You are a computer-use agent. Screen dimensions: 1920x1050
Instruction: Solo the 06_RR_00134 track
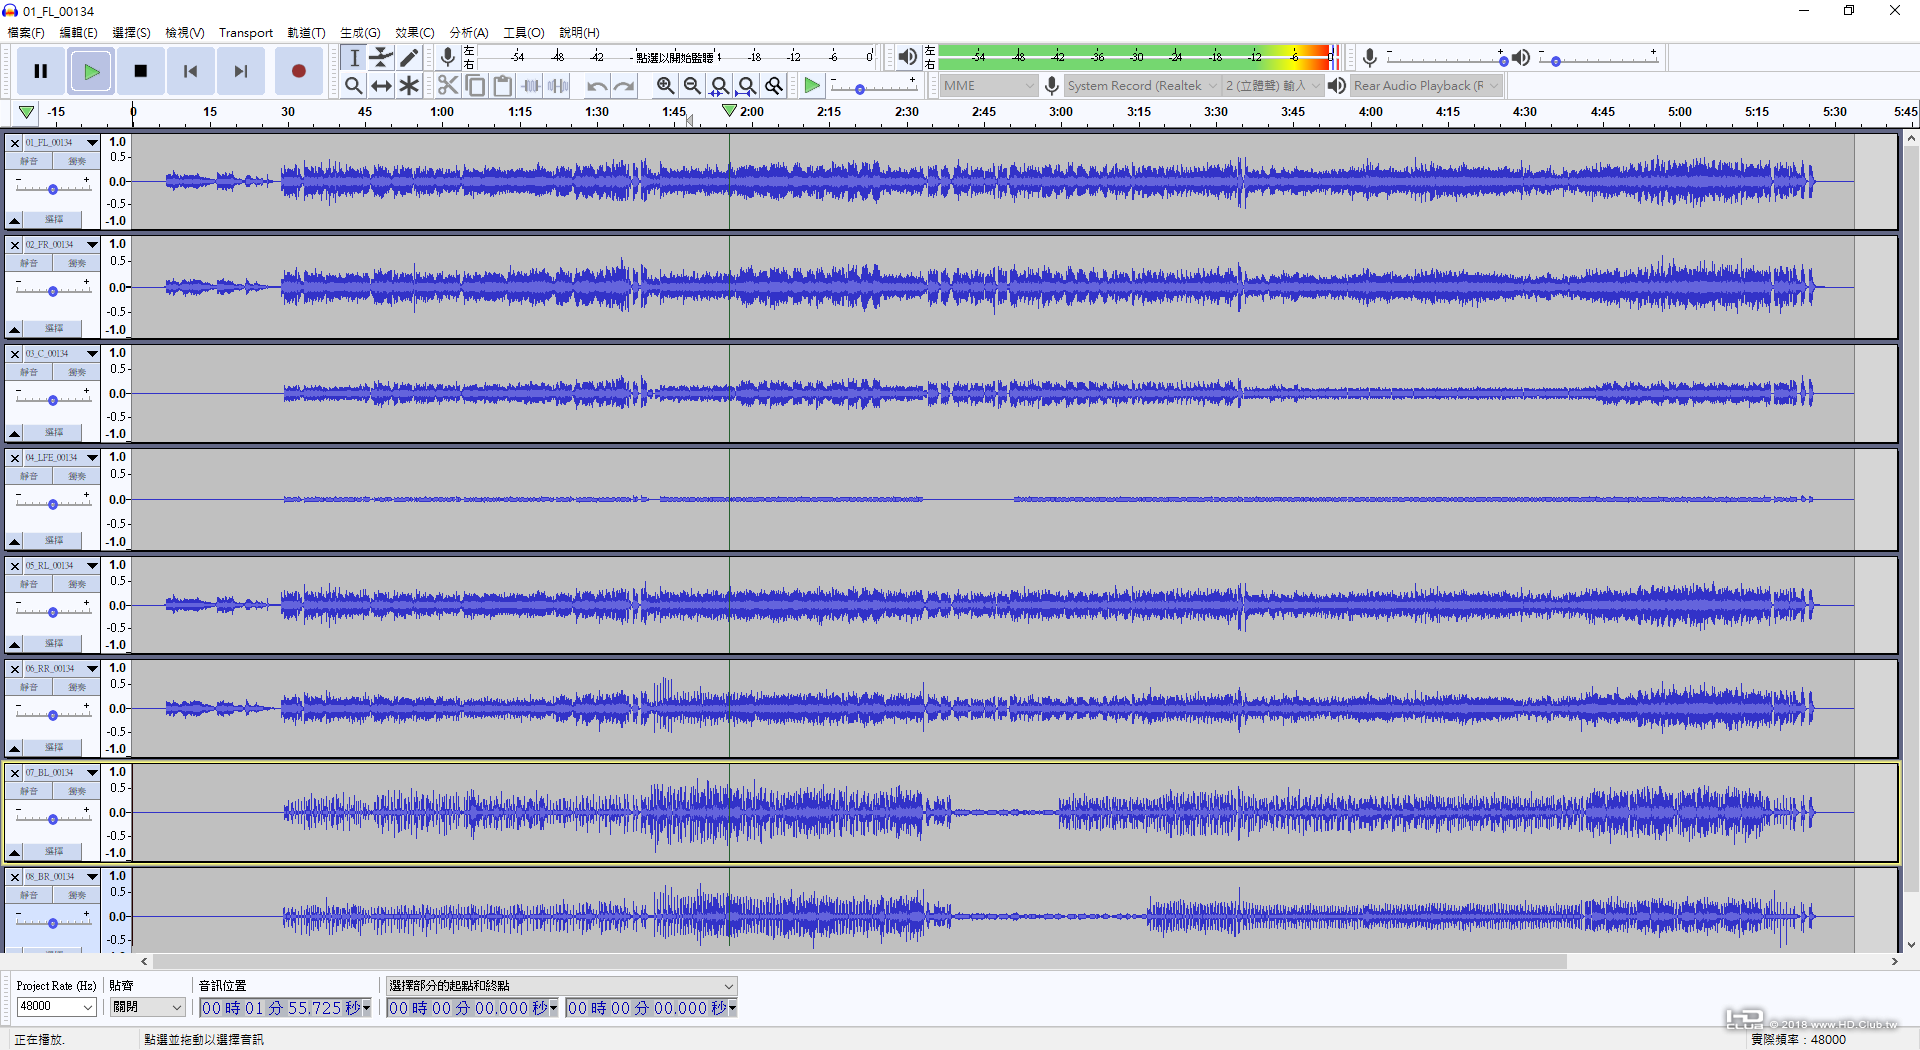tap(77, 687)
